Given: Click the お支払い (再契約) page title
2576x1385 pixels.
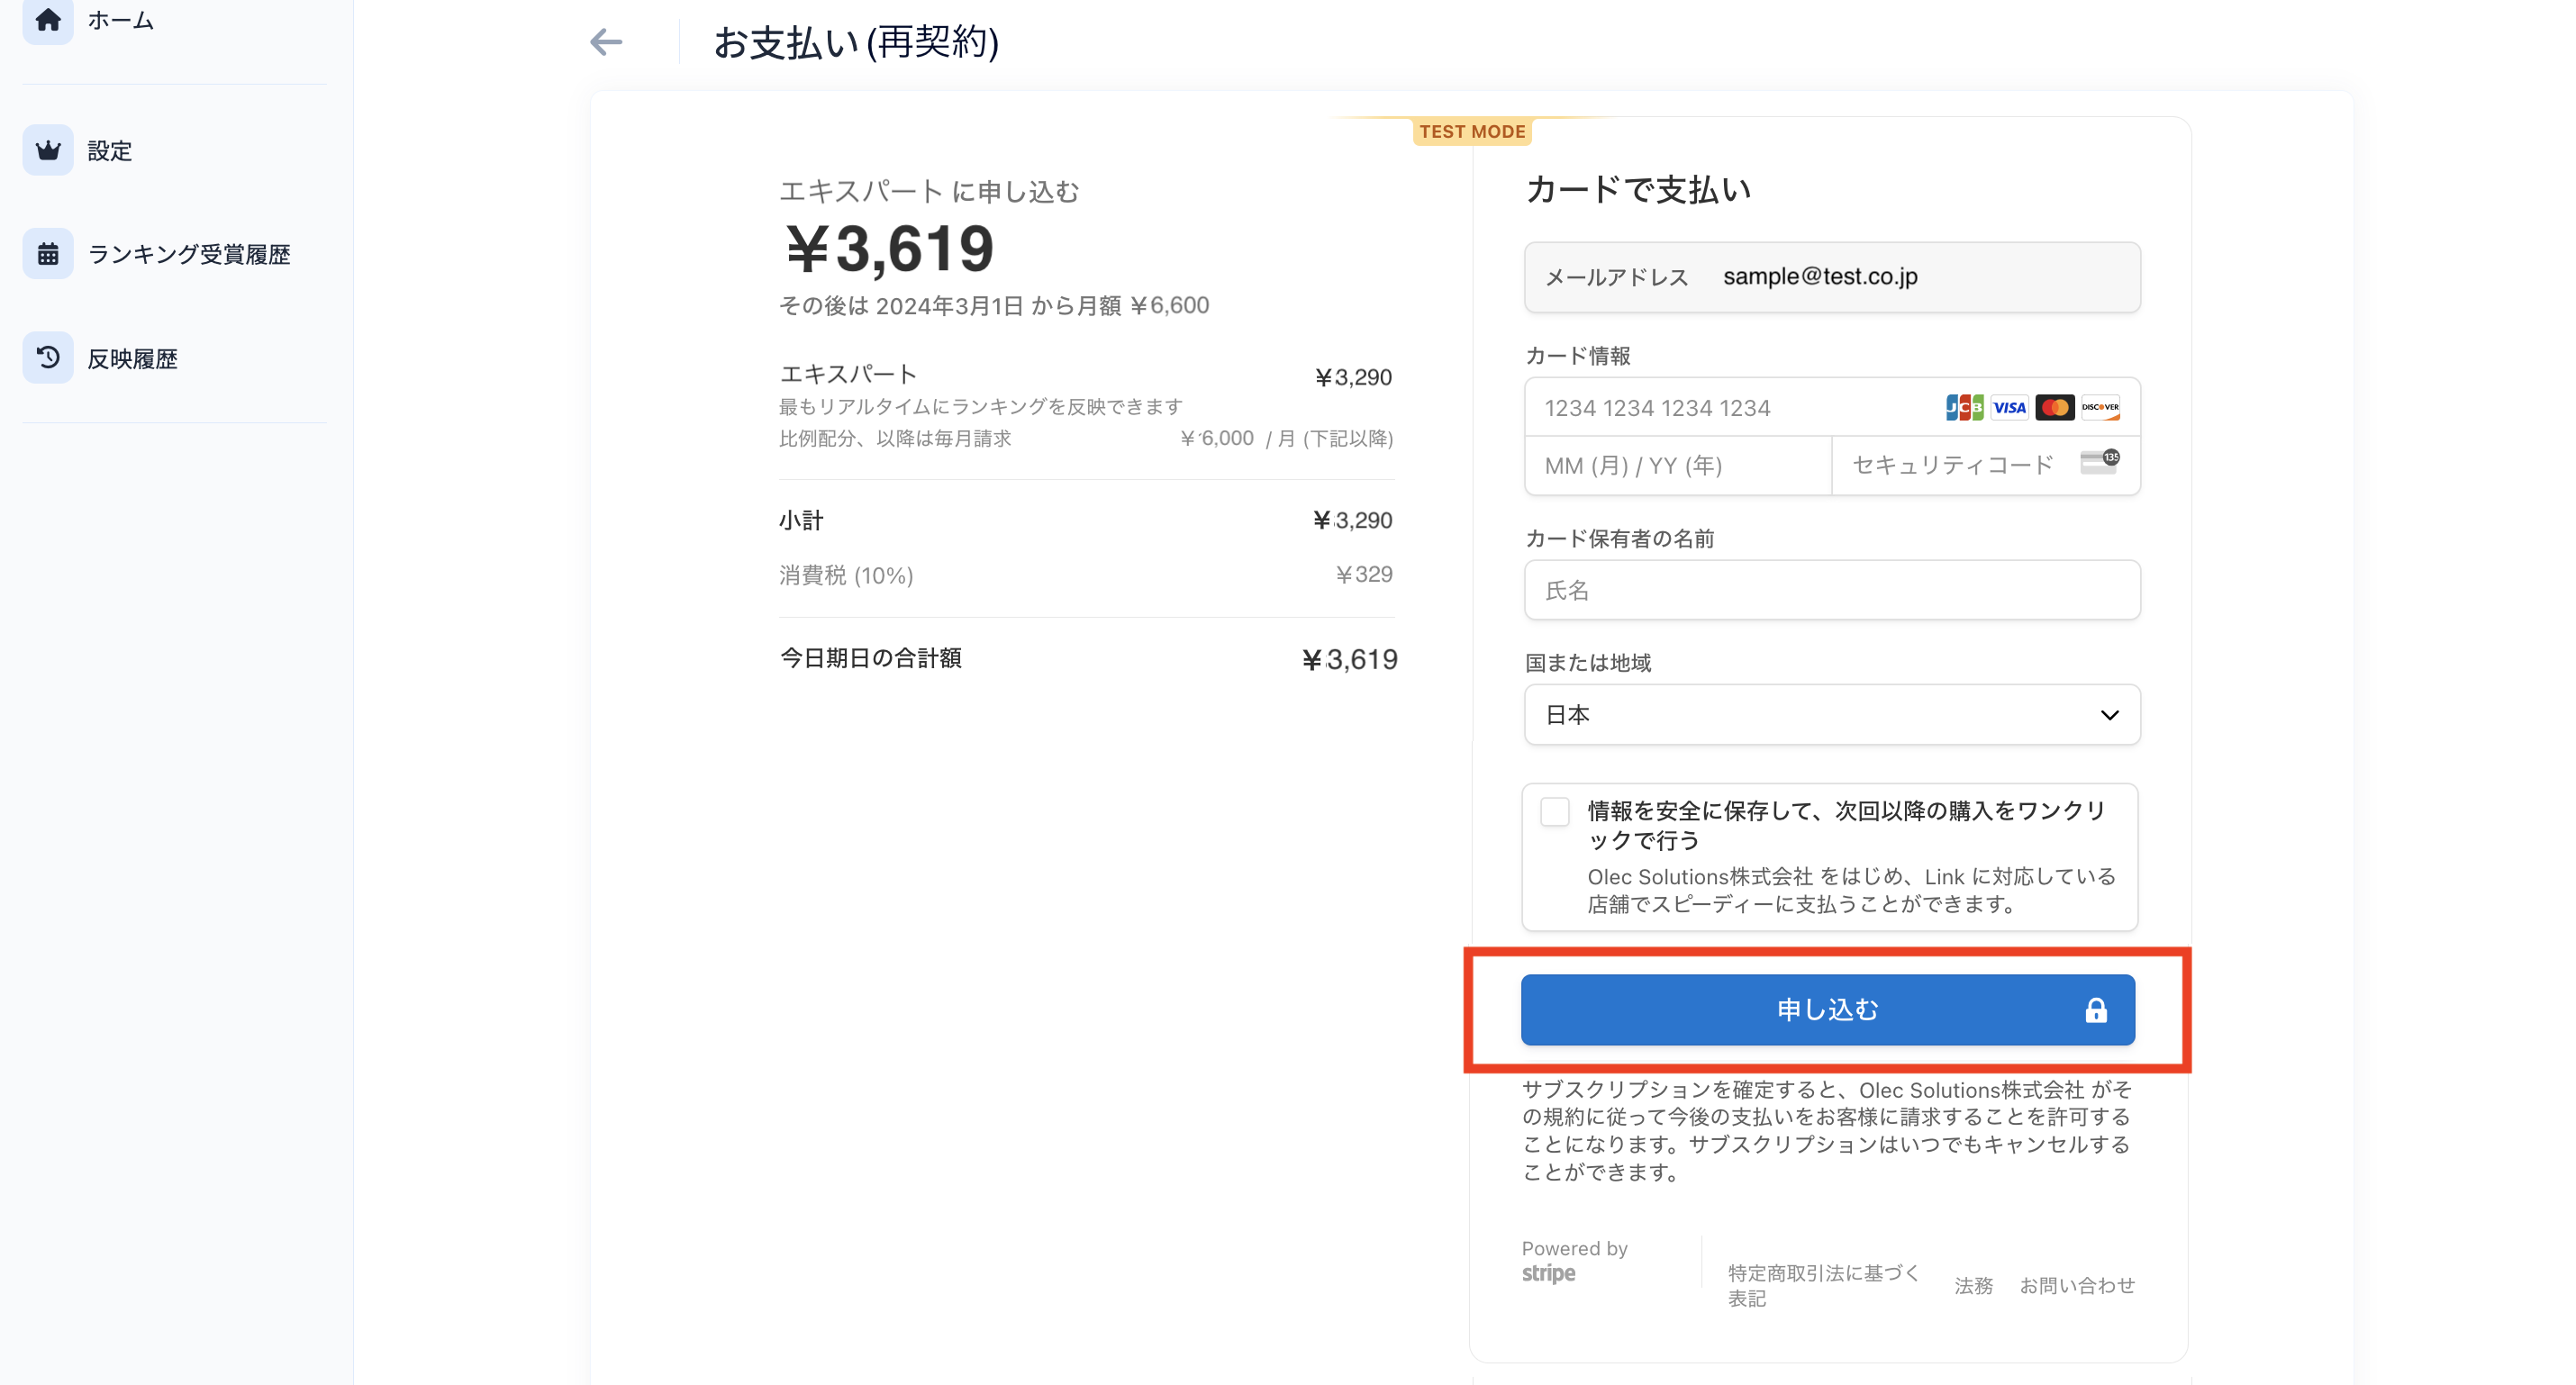Looking at the screenshot, I should tap(856, 42).
